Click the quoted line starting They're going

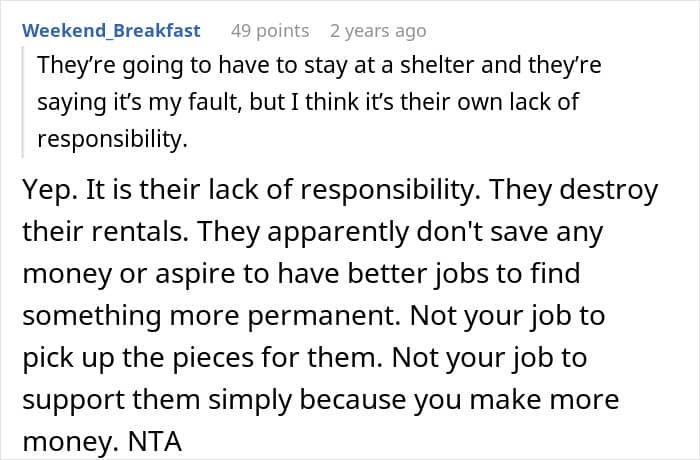[319, 65]
